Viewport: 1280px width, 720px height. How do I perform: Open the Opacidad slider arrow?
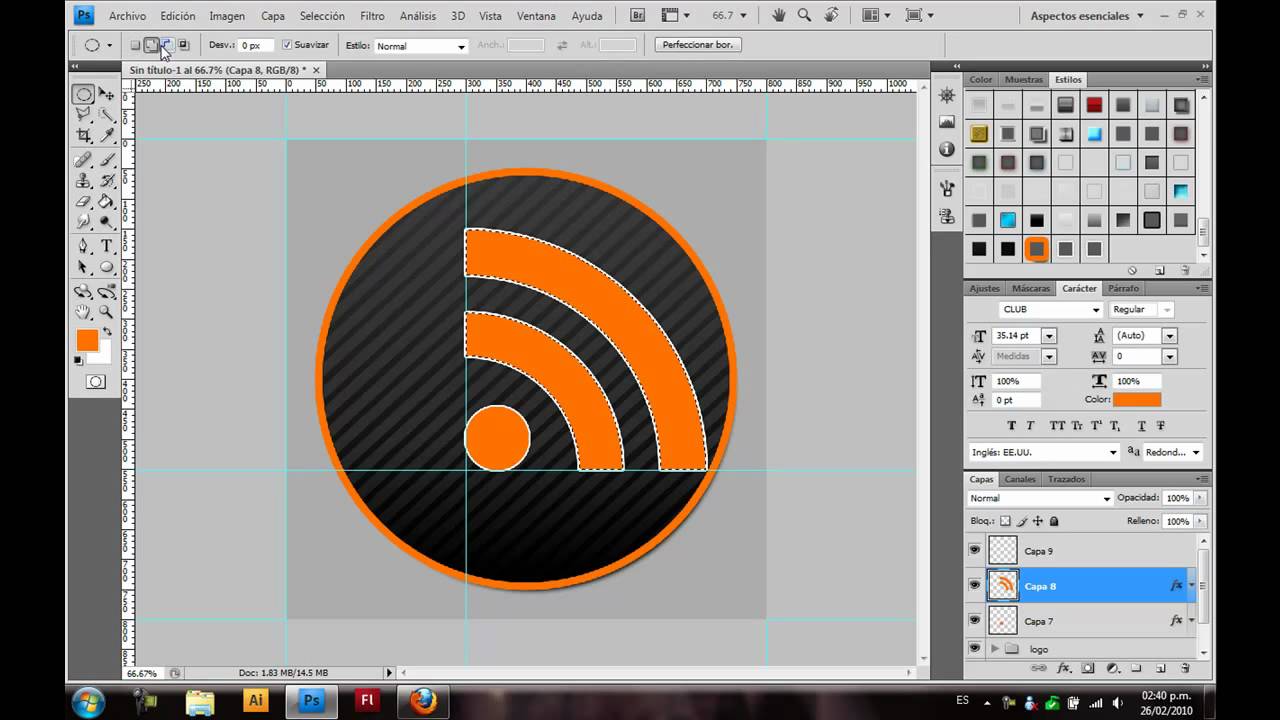tap(1199, 498)
